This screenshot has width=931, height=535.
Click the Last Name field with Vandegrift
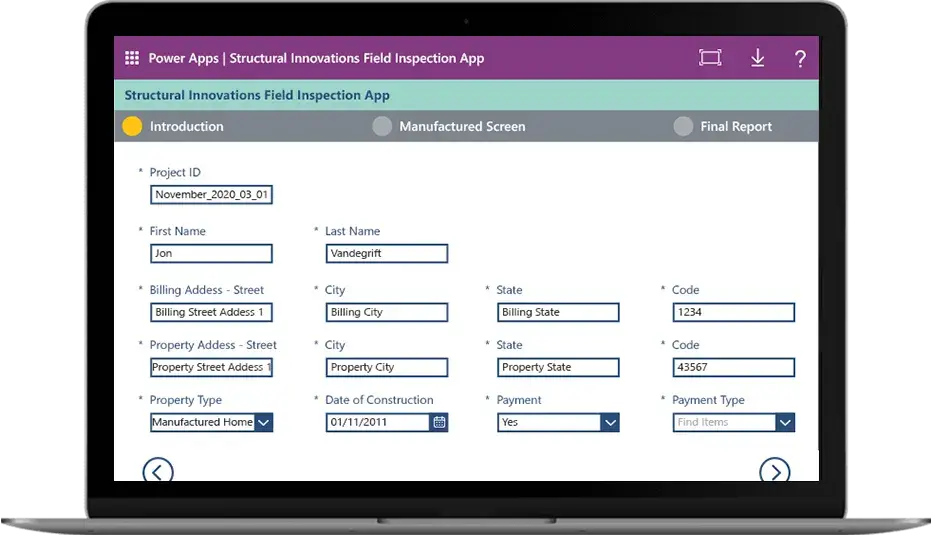point(387,254)
